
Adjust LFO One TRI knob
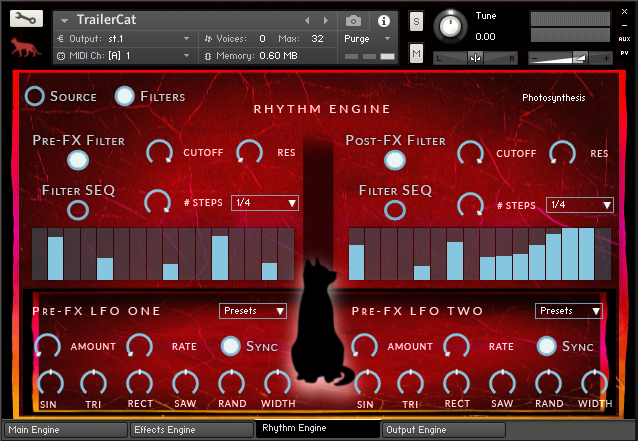[x=94, y=383]
